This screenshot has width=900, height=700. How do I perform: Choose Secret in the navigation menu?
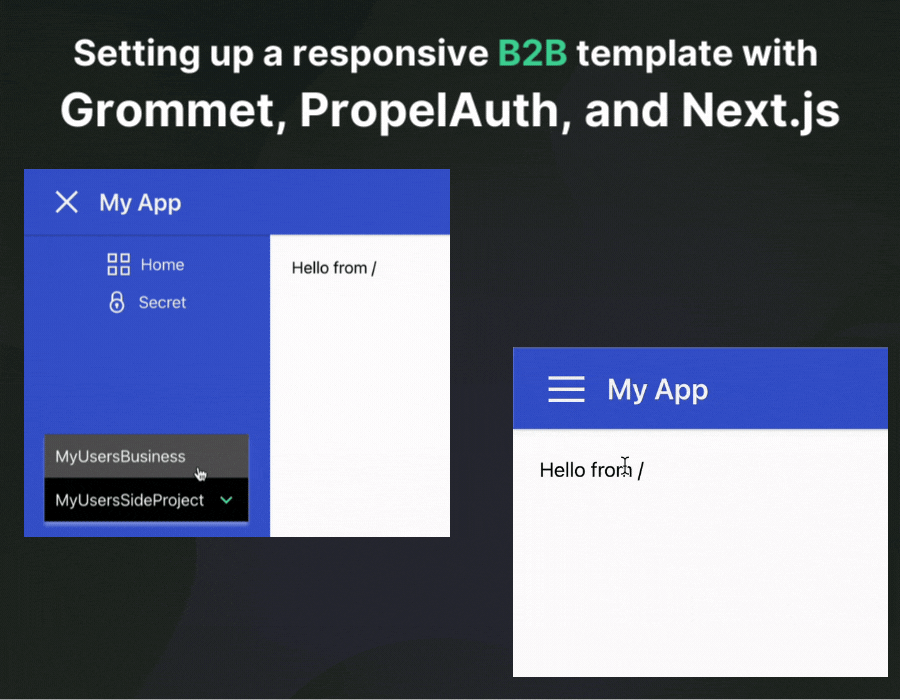[x=162, y=302]
